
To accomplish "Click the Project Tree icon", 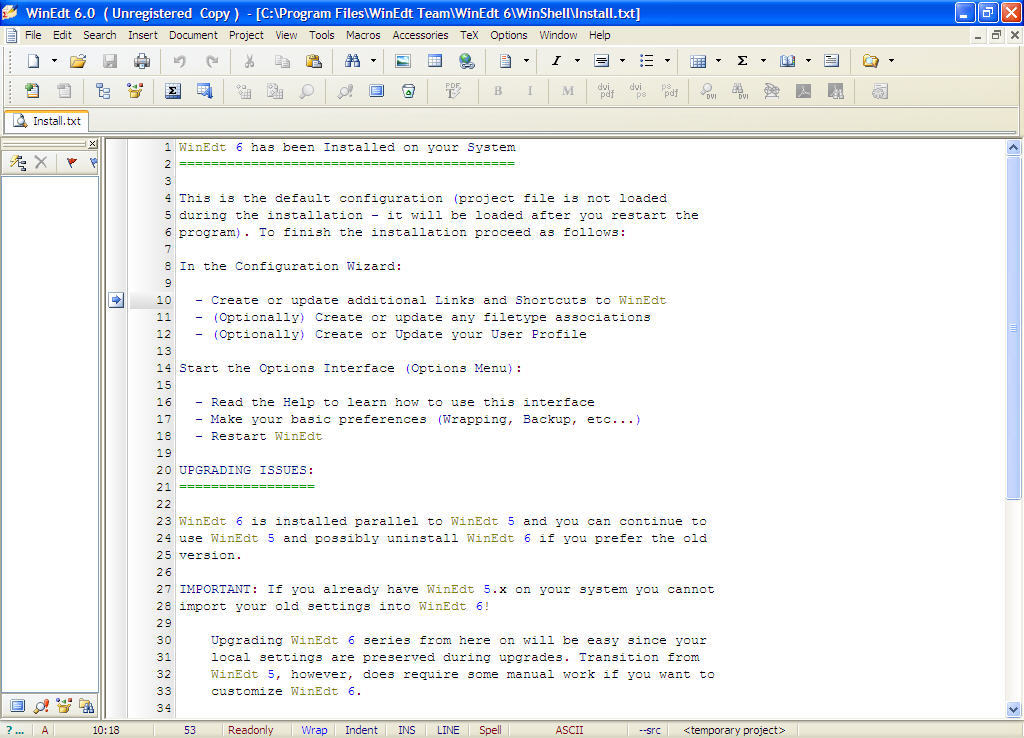I will [x=103, y=91].
